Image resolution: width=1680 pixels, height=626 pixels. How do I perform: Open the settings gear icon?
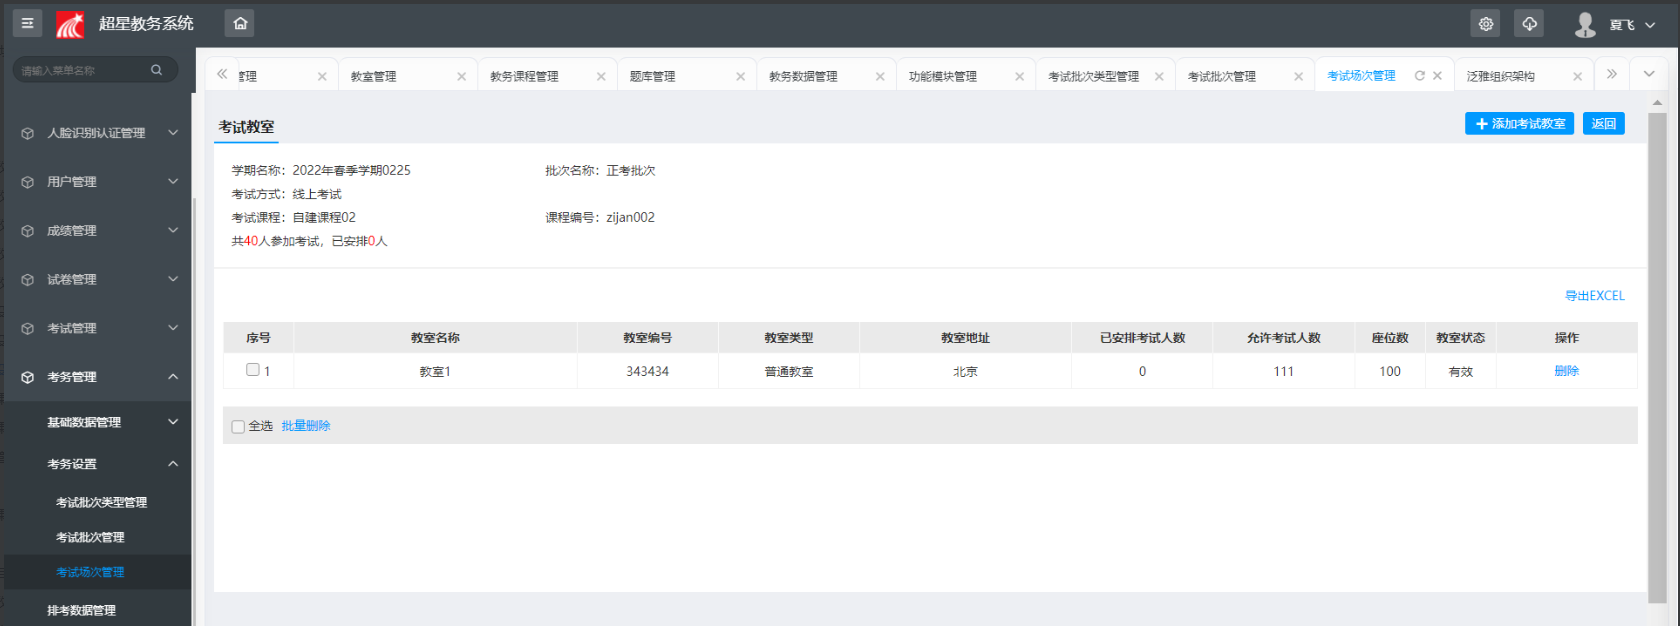click(x=1486, y=23)
